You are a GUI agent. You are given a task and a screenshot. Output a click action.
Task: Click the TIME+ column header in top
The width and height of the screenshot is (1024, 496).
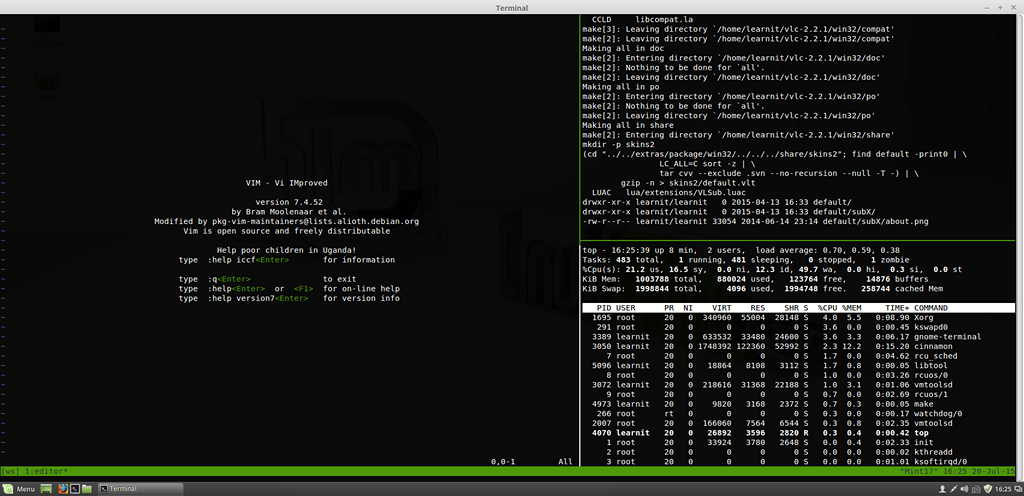coord(897,307)
